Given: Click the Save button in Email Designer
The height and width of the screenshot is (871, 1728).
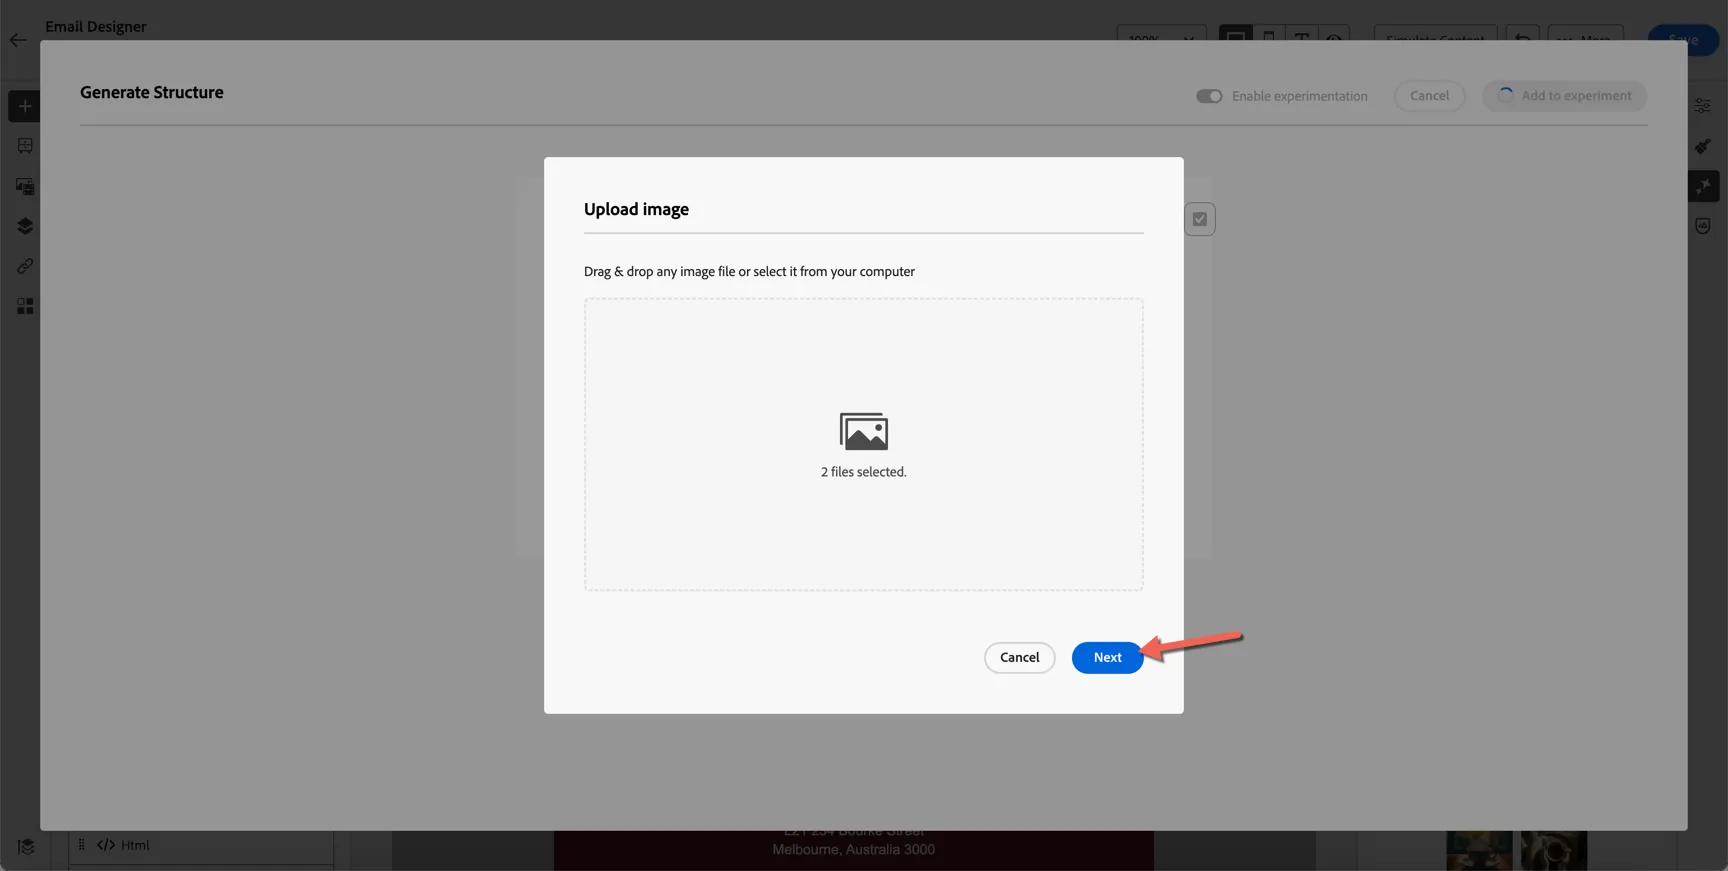Looking at the screenshot, I should pos(1683,39).
